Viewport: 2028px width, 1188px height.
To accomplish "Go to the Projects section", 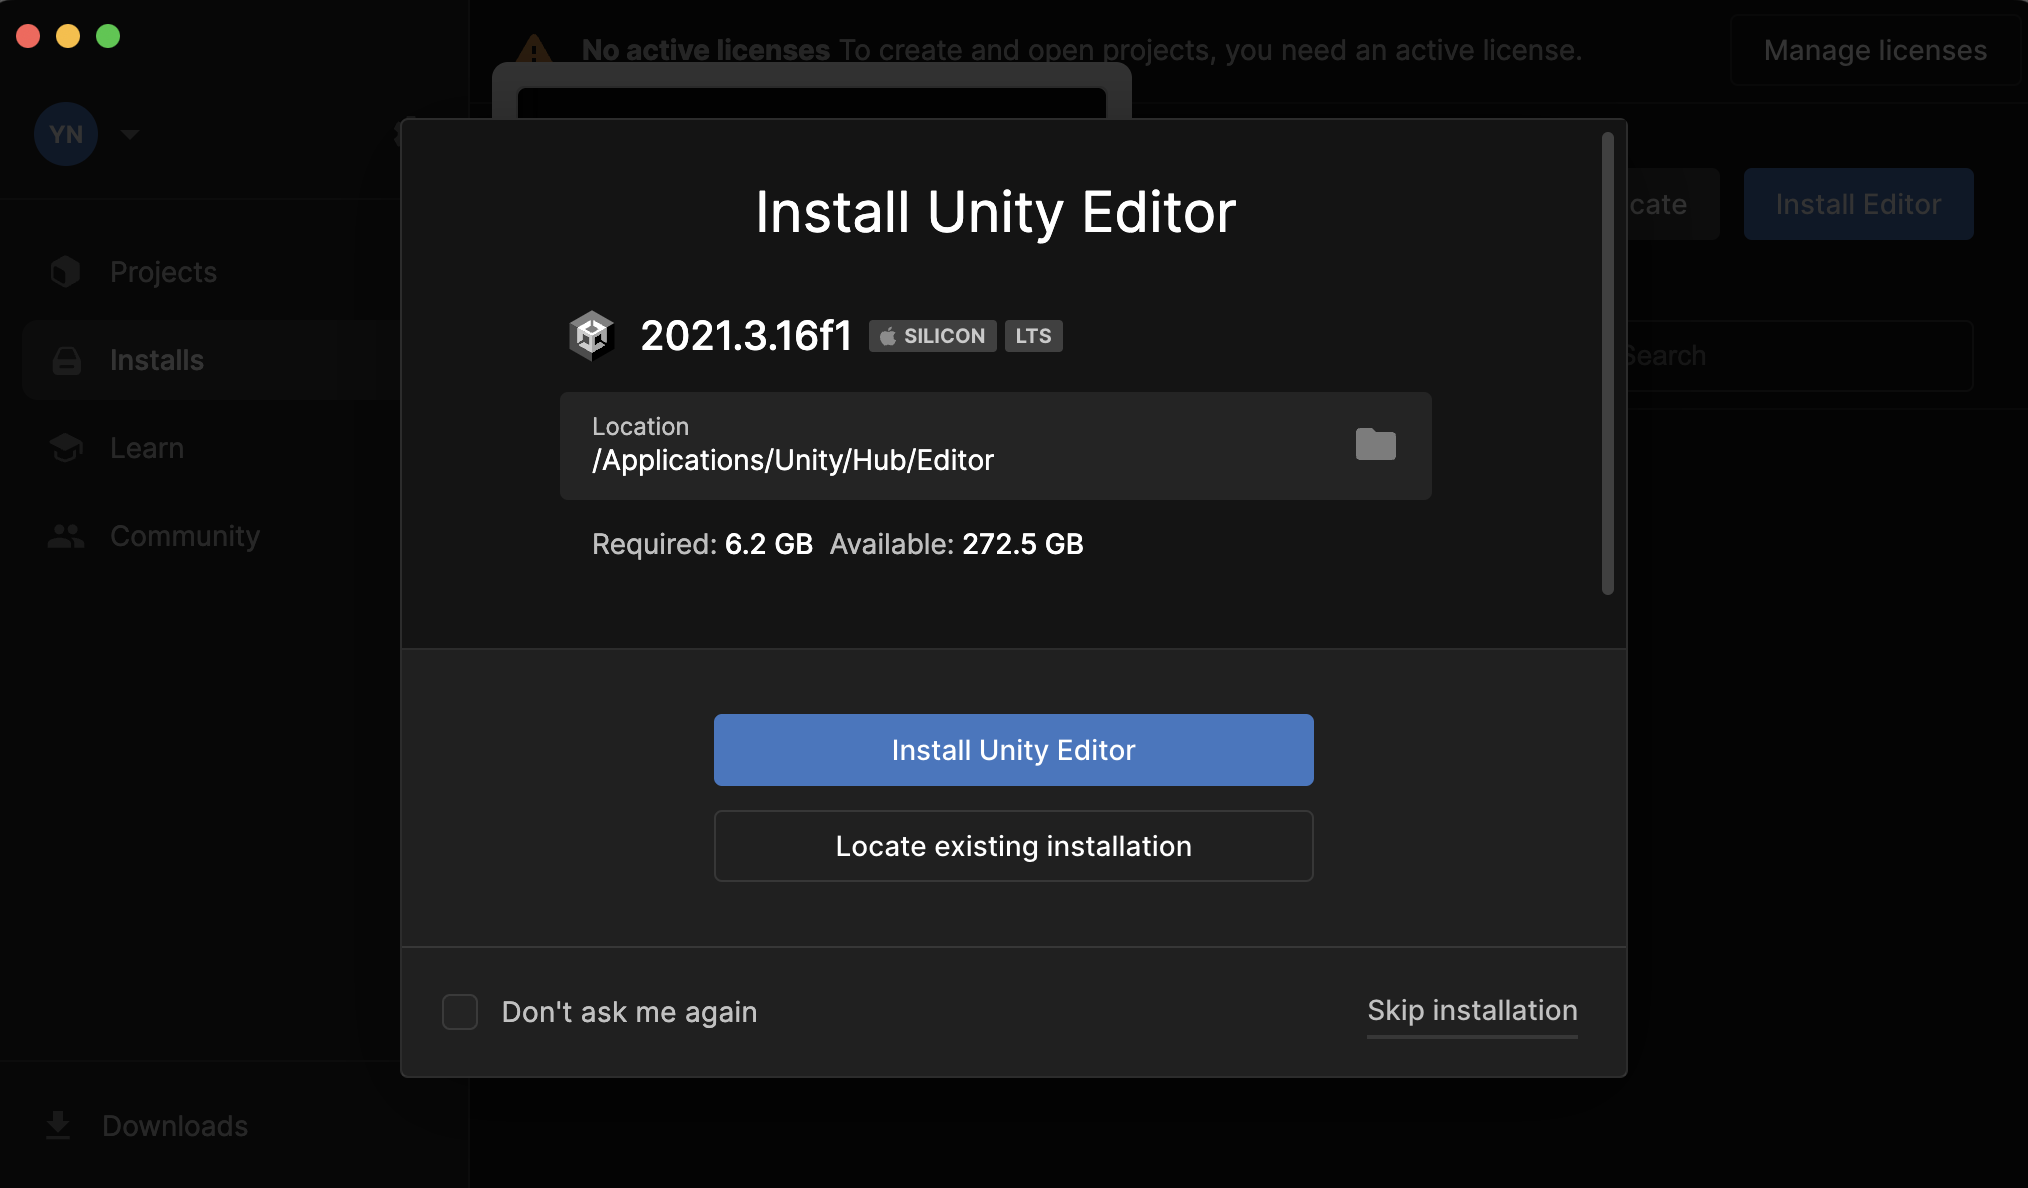I will [163, 272].
